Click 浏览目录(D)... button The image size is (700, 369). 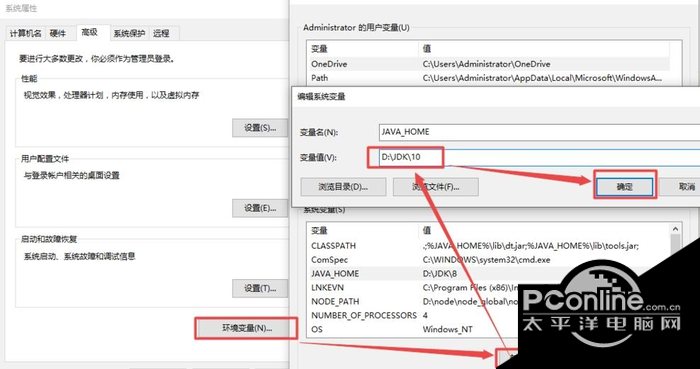(x=343, y=187)
